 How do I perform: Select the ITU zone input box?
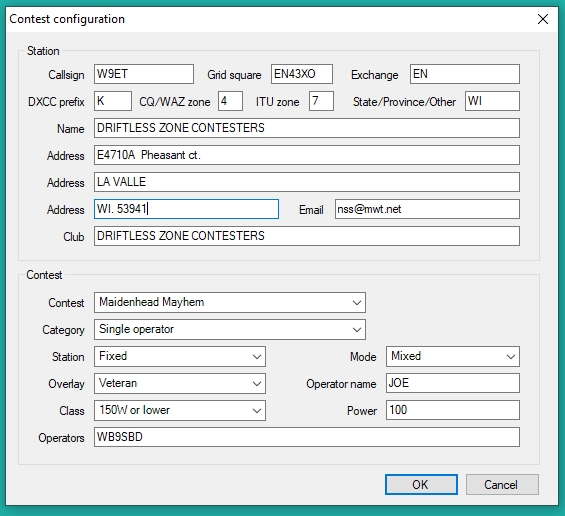321,101
